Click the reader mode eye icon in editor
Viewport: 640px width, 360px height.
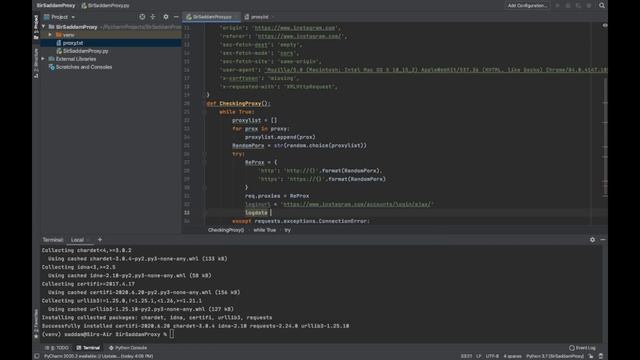pyautogui.click(x=604, y=25)
